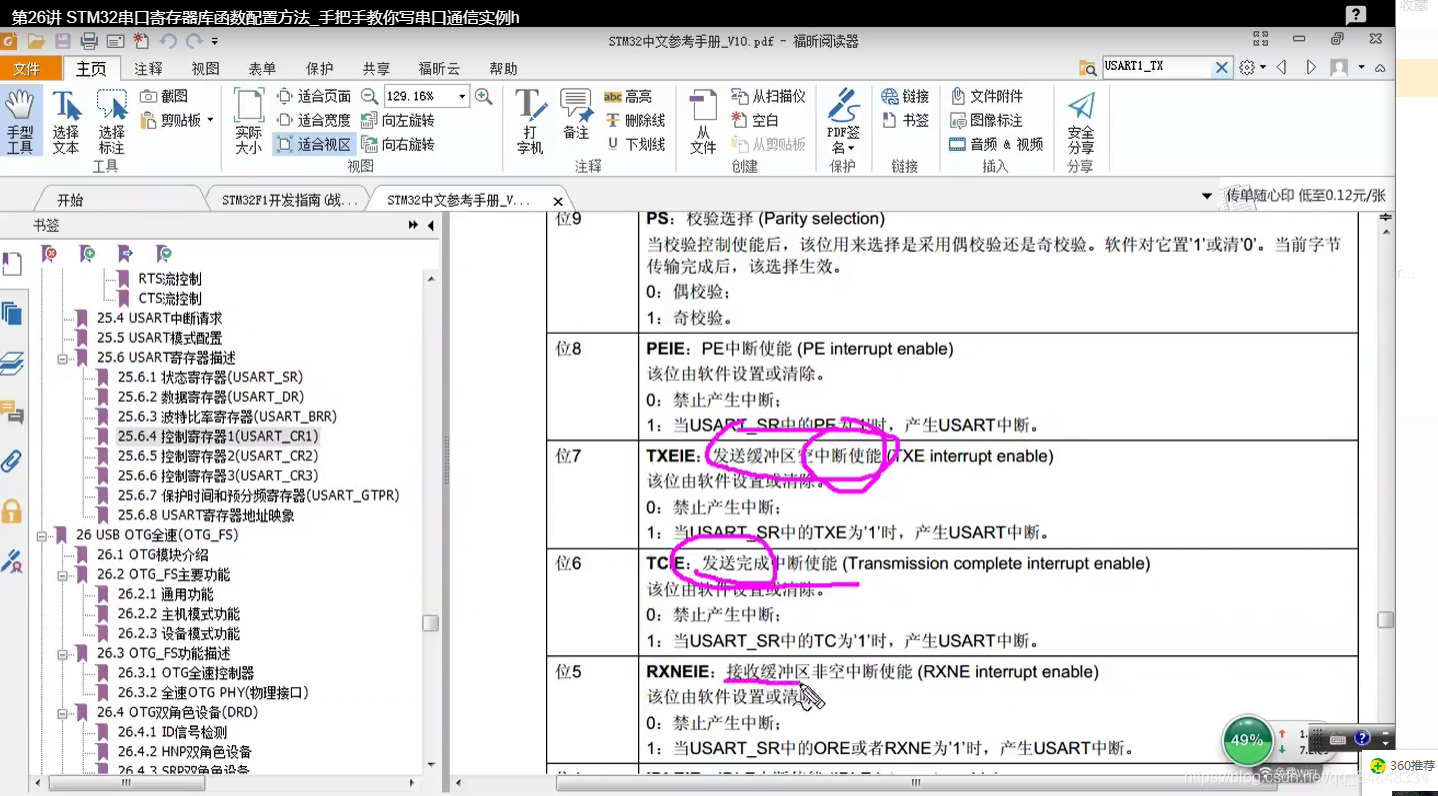
Task: Open bookmark 25.6.1 状态寄存器(USART_SR)
Action: [210, 377]
